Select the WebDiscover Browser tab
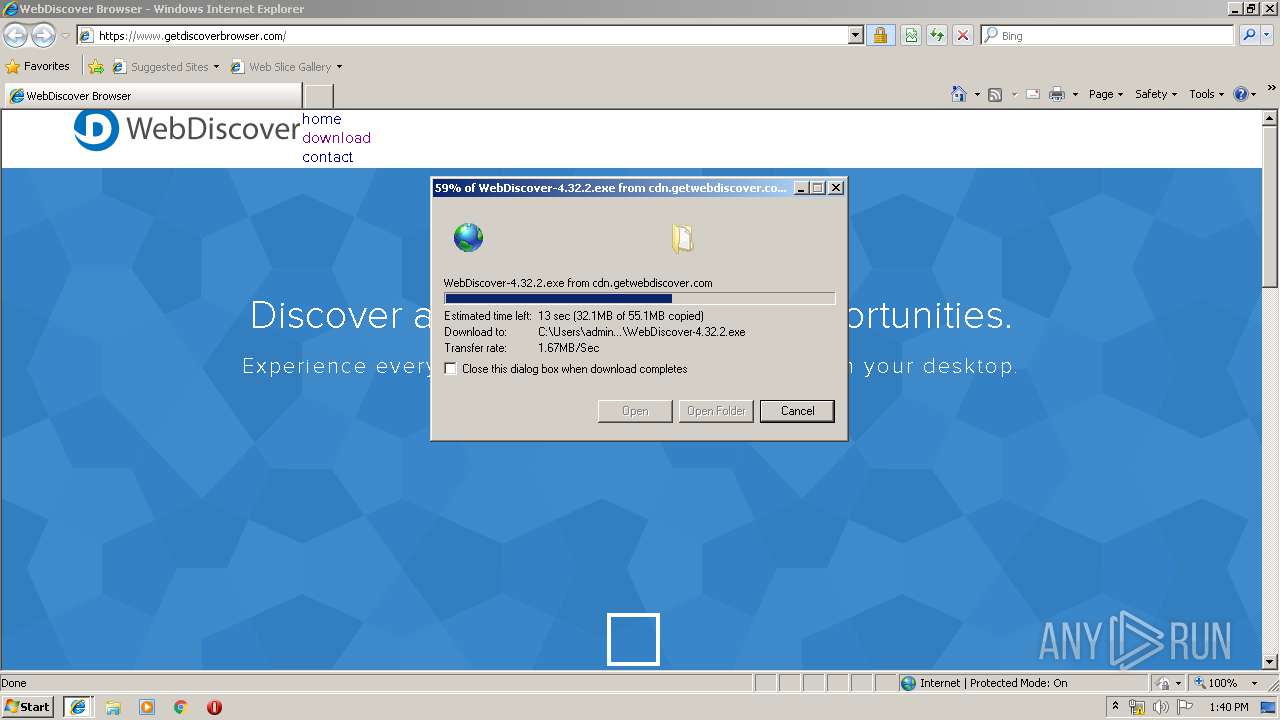Image resolution: width=1280 pixels, height=720 pixels. [153, 96]
